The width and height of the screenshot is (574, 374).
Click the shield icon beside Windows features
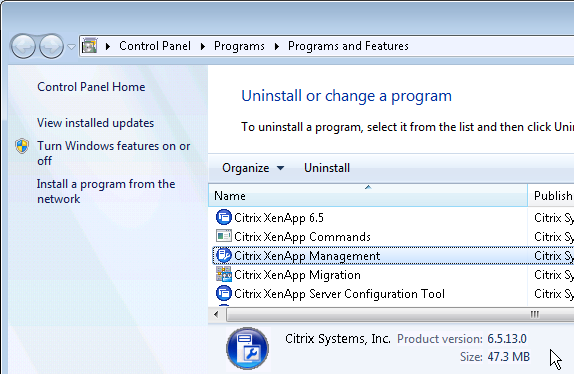click(22, 146)
